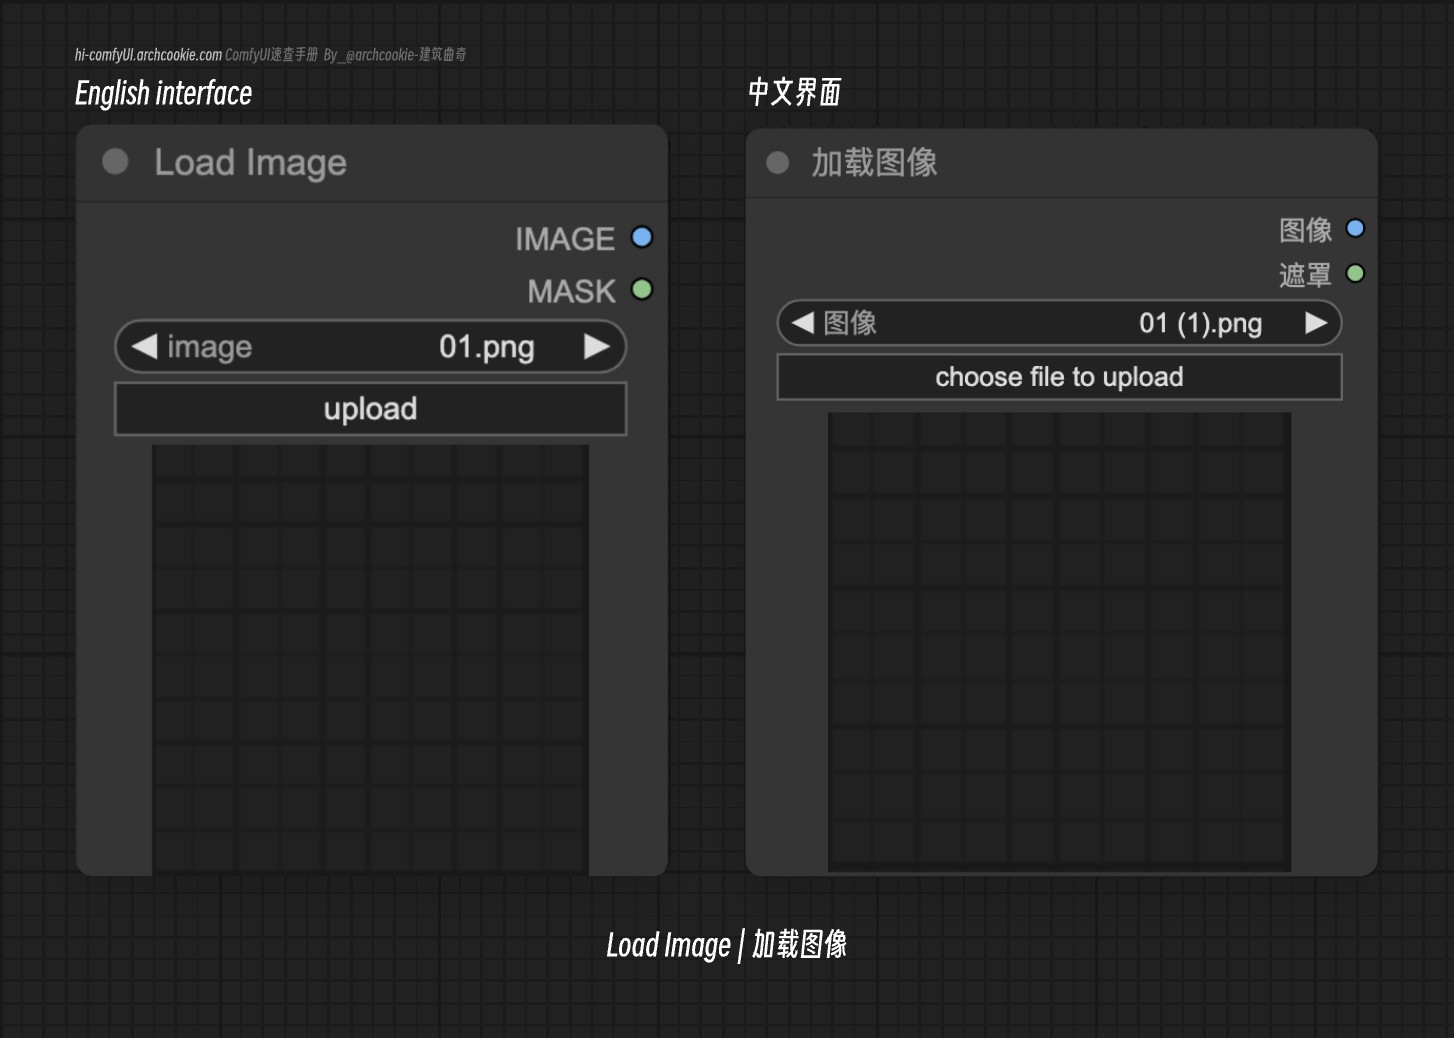Screen dimensions: 1454x1038
Task: Click the 遮罩 output label
Action: click(1305, 274)
